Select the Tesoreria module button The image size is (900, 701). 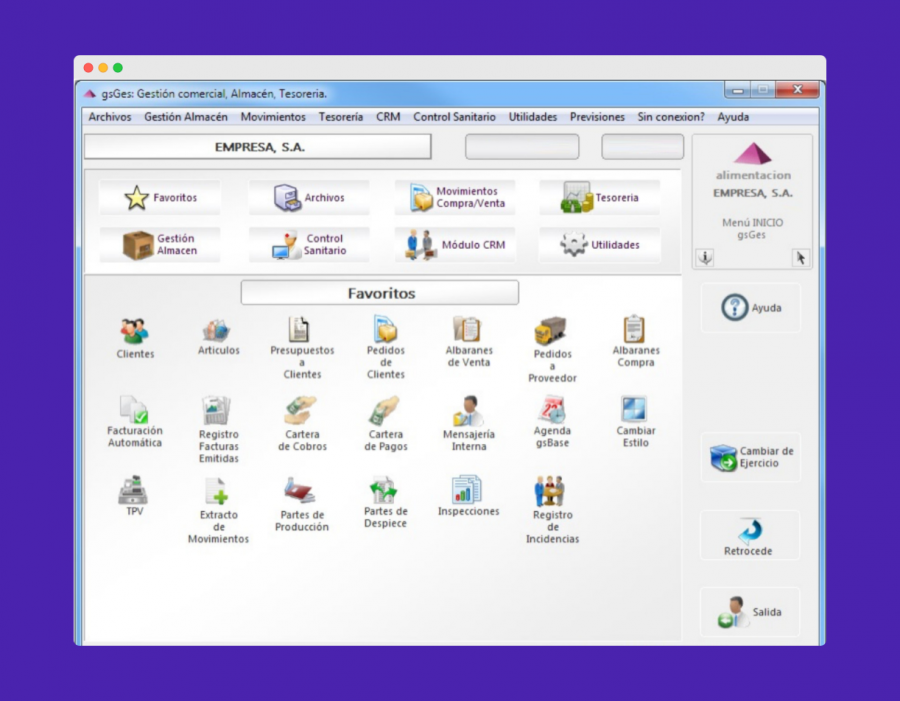click(x=600, y=197)
